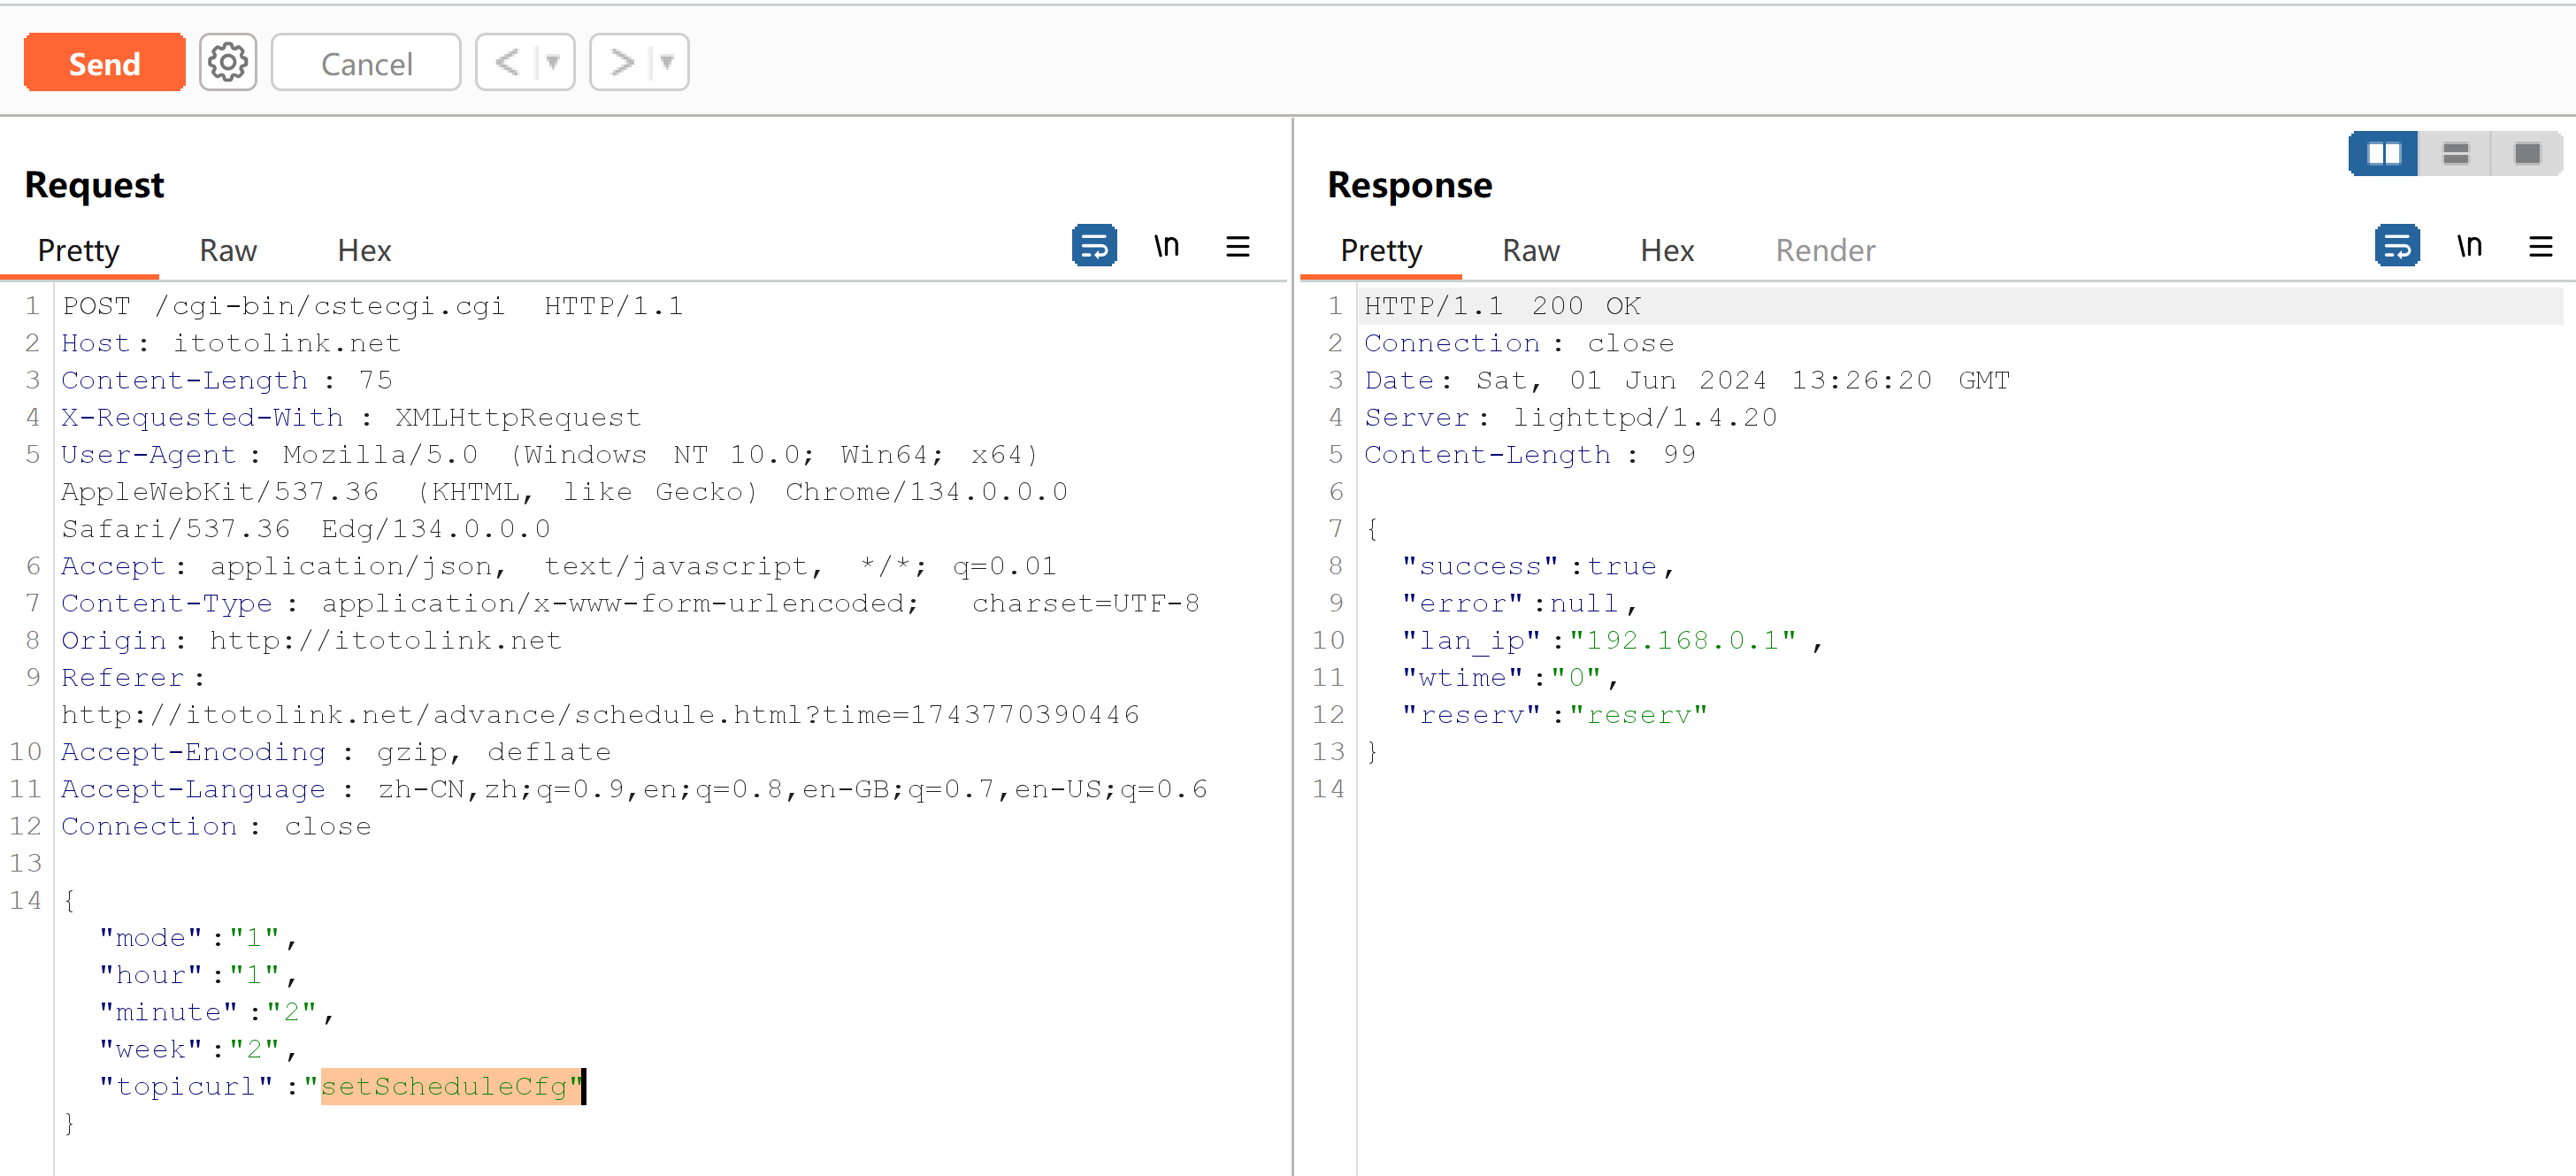Toggle word wrap in Response panel
Screen dimensions: 2576x1176
(x=2397, y=246)
